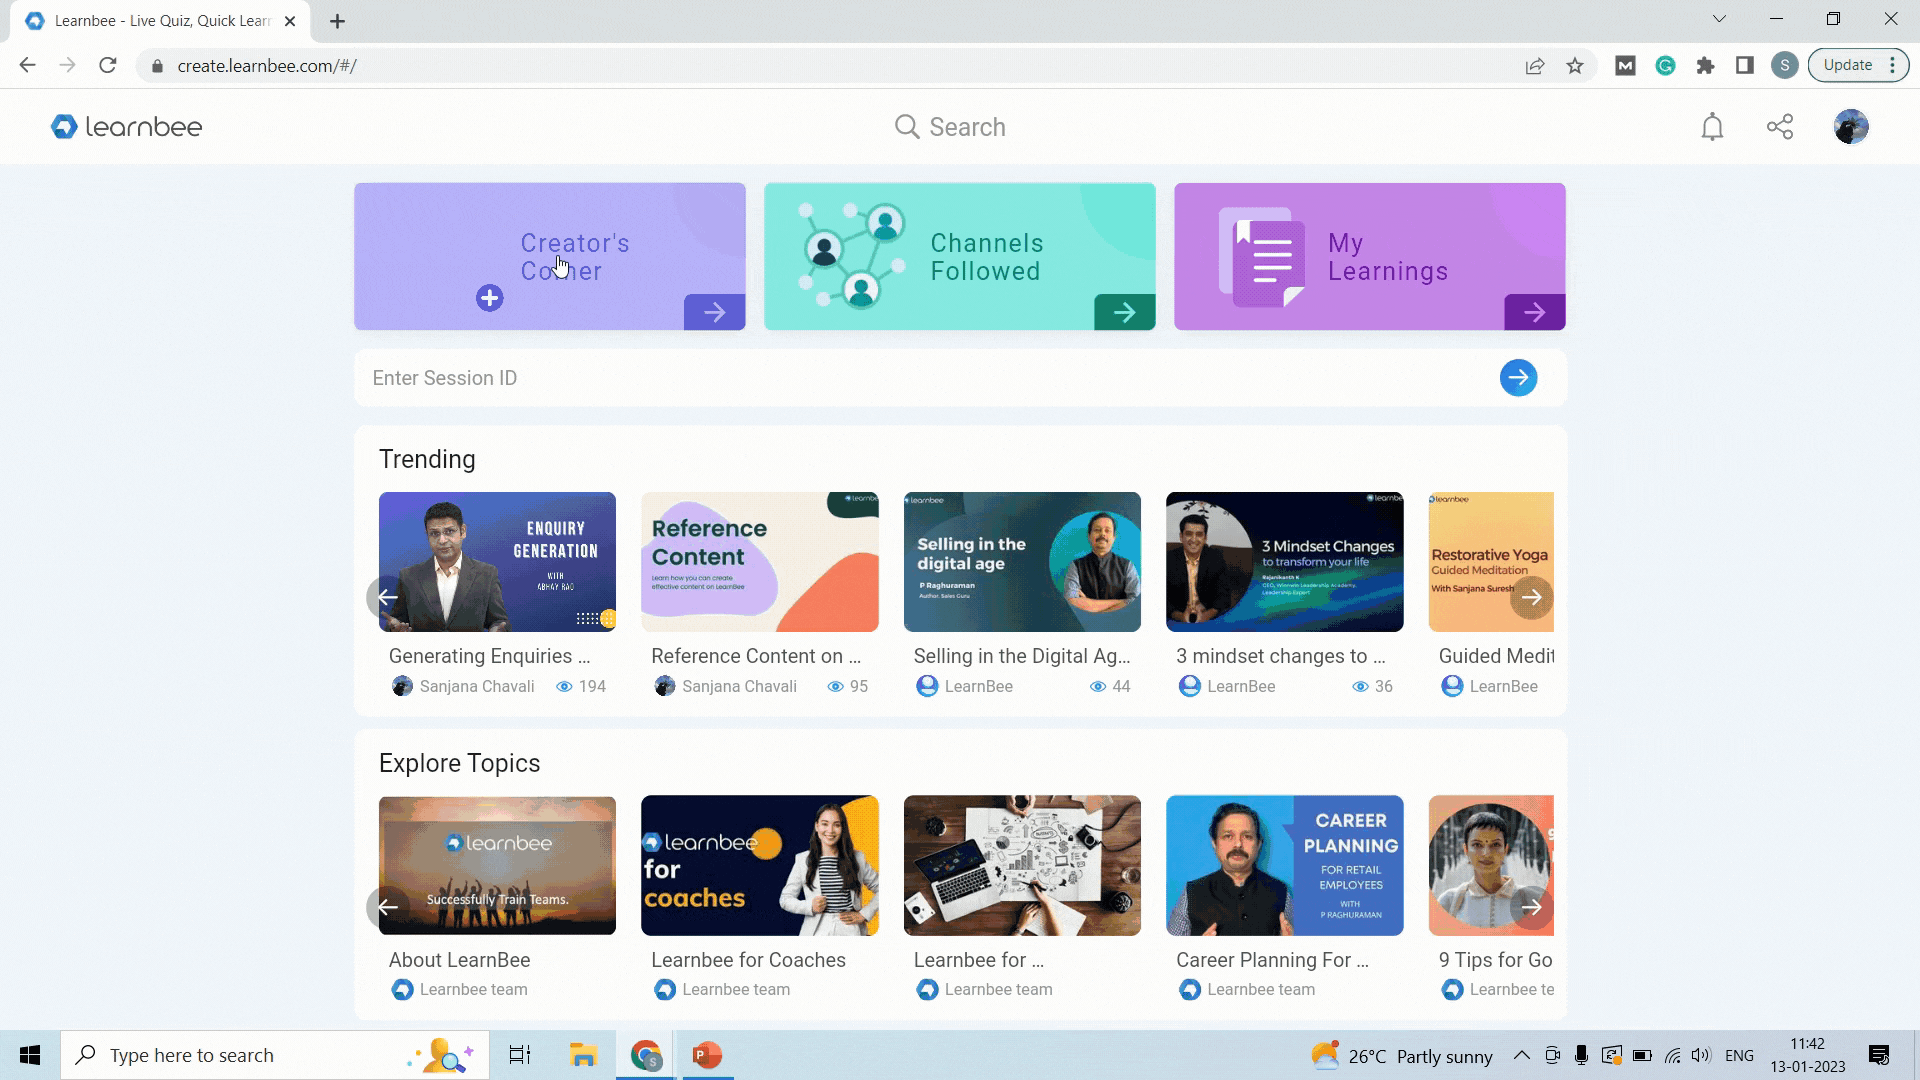The height and width of the screenshot is (1080, 1920).
Task: Click the search magnifier icon
Action: [906, 127]
